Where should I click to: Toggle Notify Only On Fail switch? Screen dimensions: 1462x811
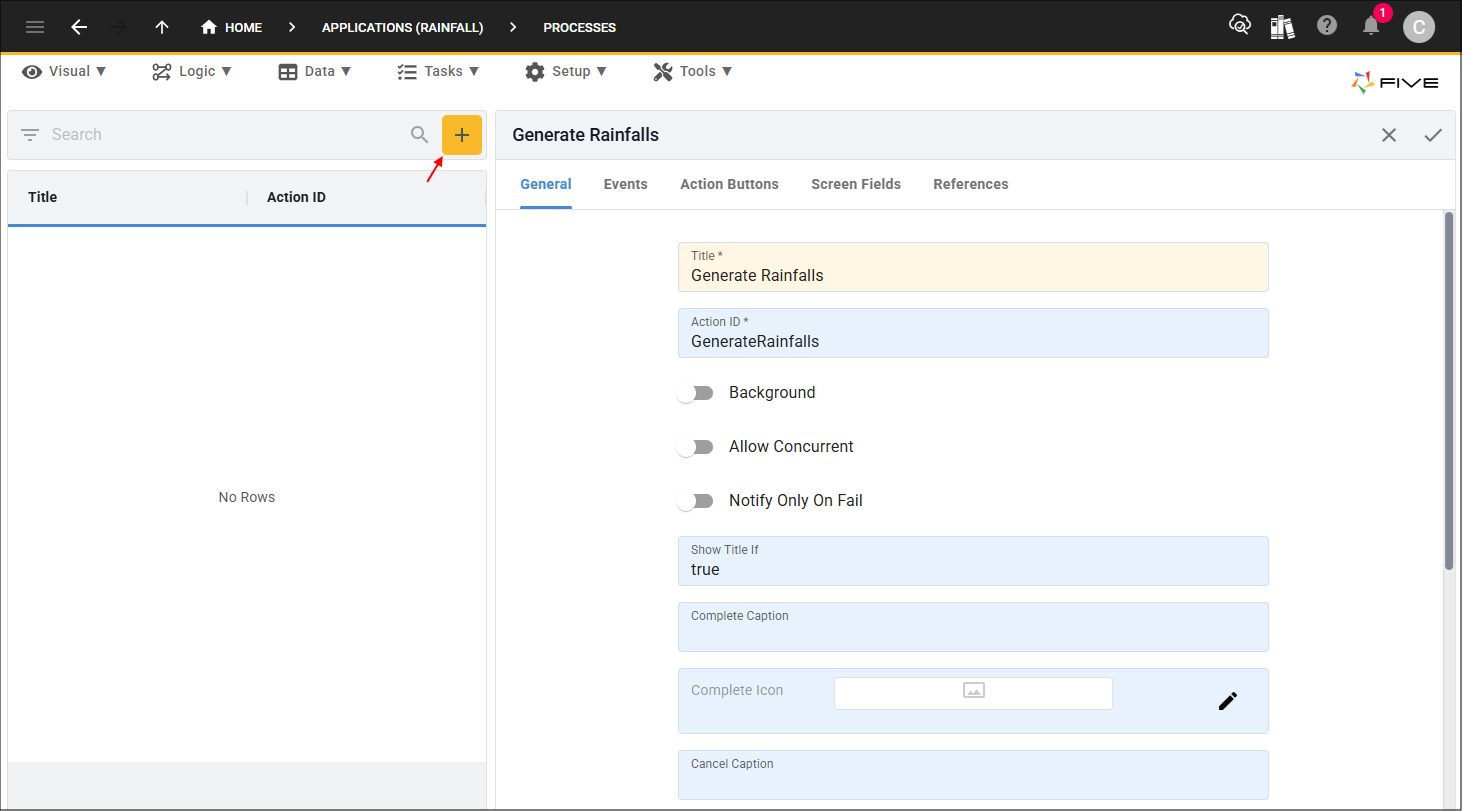click(695, 501)
